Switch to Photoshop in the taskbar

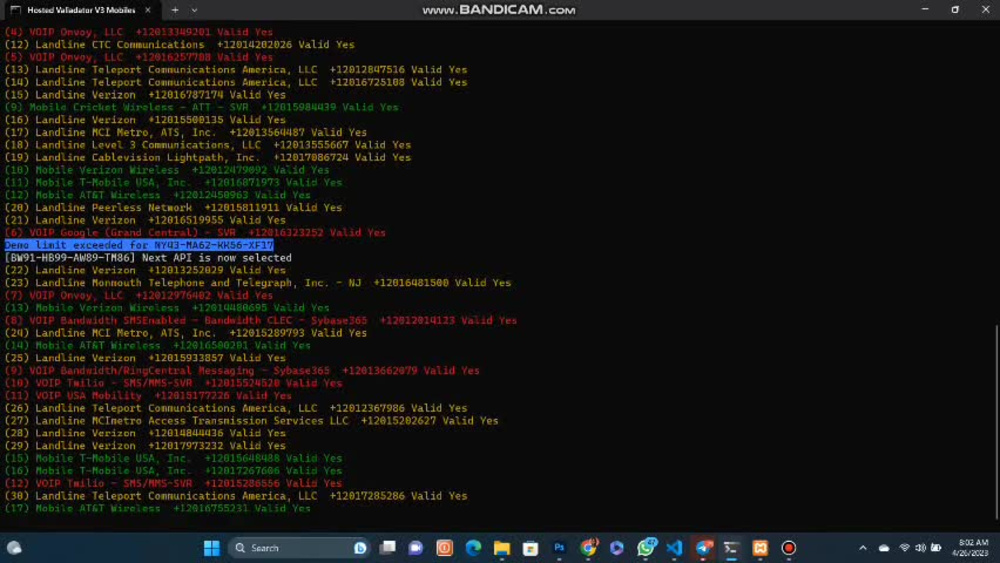[x=559, y=548]
